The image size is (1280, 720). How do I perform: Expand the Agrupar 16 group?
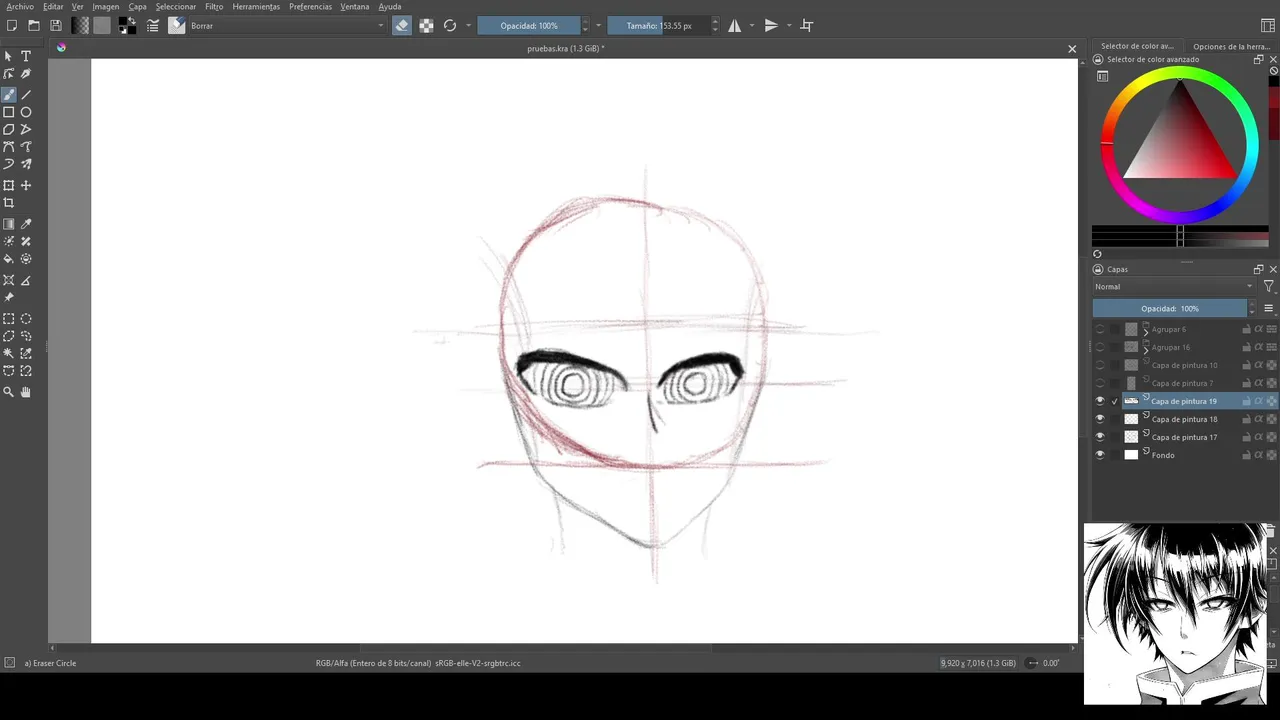point(1146,349)
